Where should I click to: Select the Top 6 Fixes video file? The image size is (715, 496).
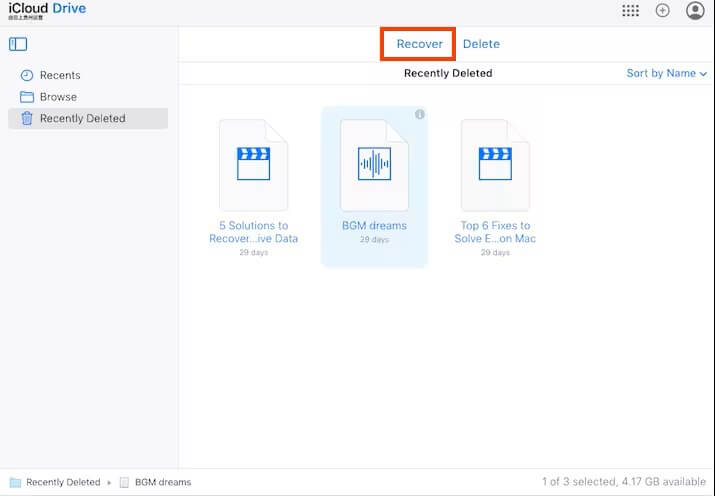(495, 165)
